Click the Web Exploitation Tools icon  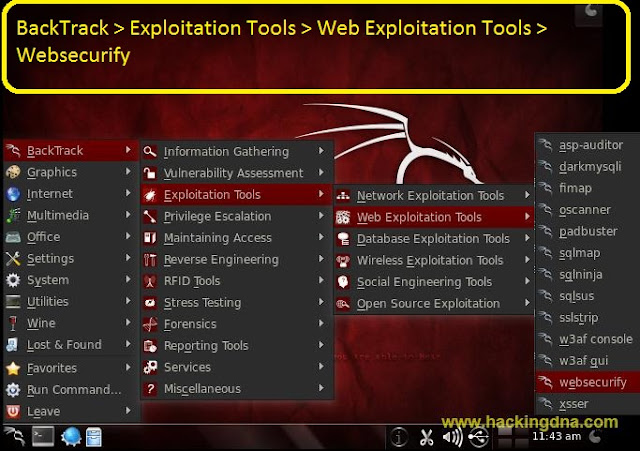click(x=343, y=218)
